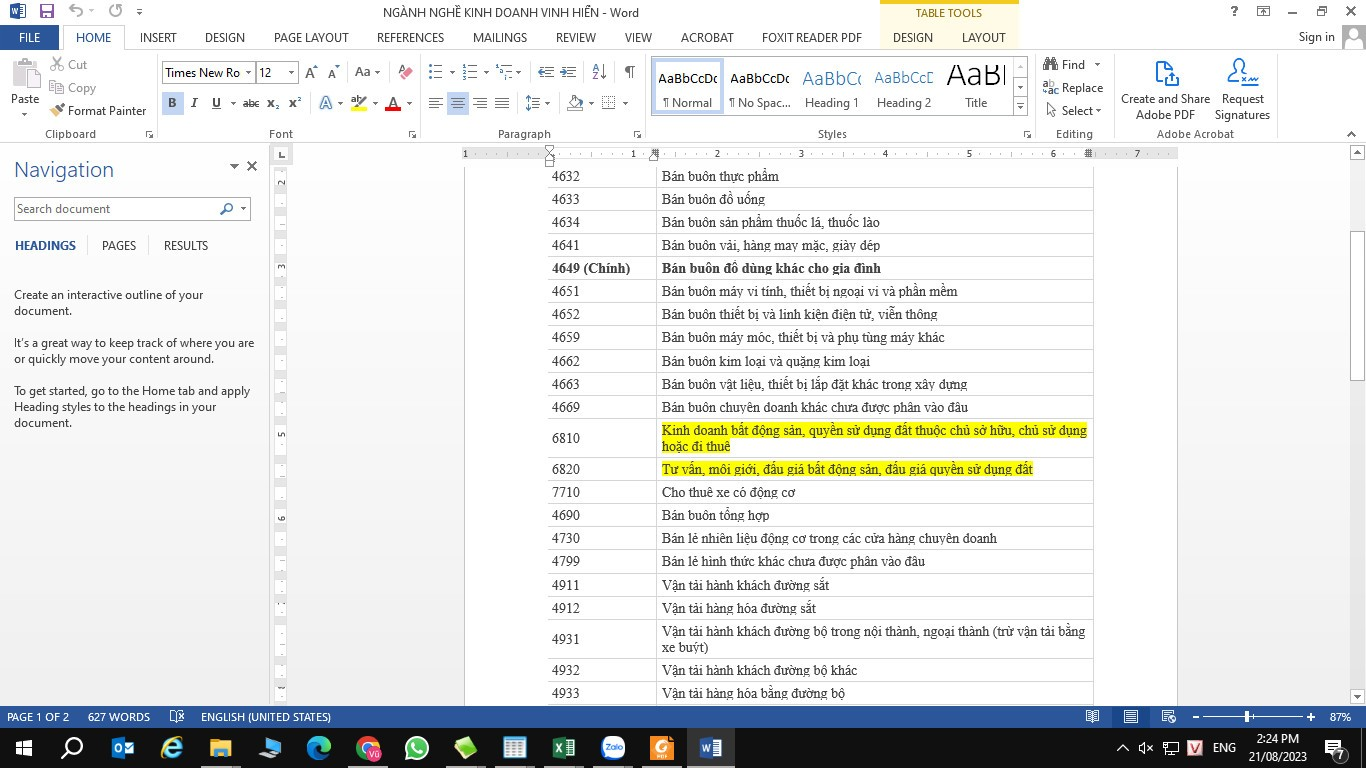
Task: Toggle center alignment
Action: click(x=458, y=103)
